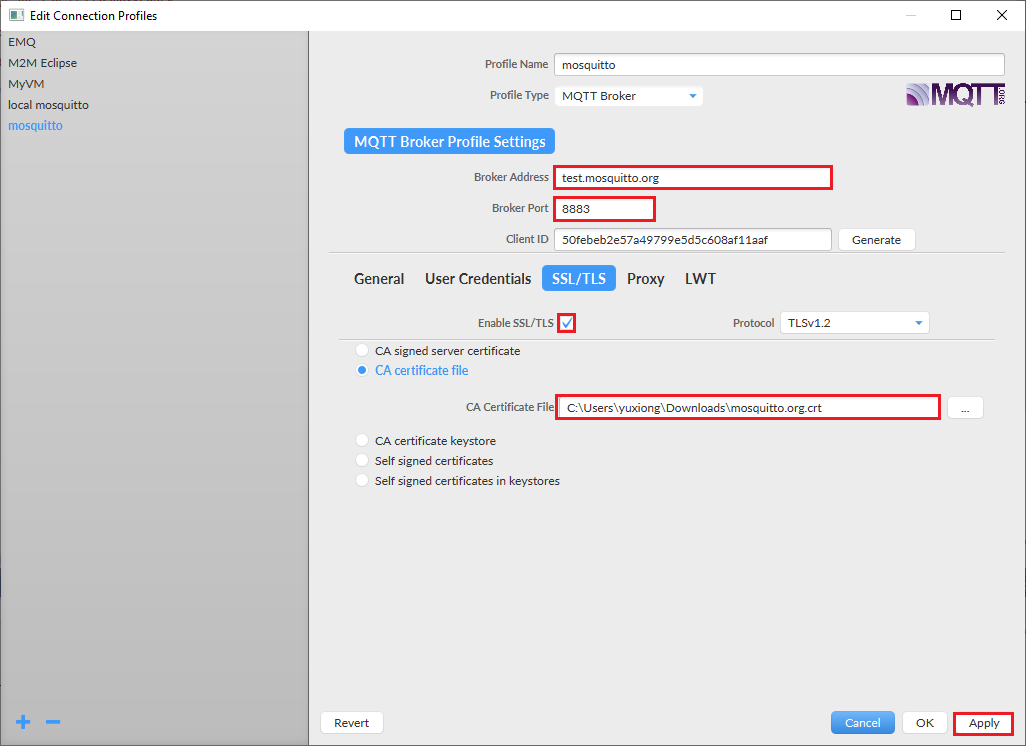Viewport: 1026px width, 746px height.
Task: Maximize the Edit Connection Profiles window
Action: pos(956,15)
